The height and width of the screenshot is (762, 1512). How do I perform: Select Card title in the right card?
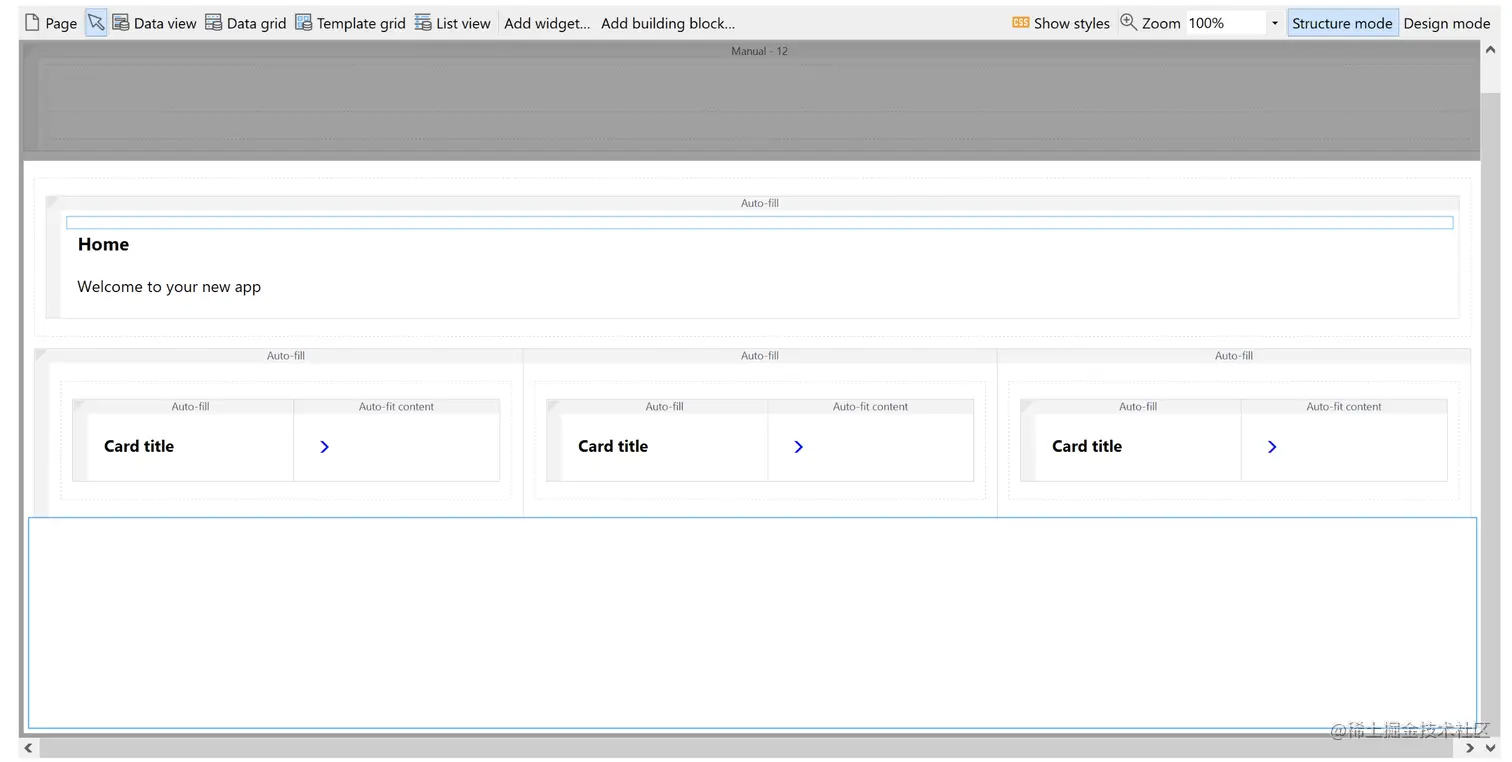pyautogui.click(x=1087, y=447)
